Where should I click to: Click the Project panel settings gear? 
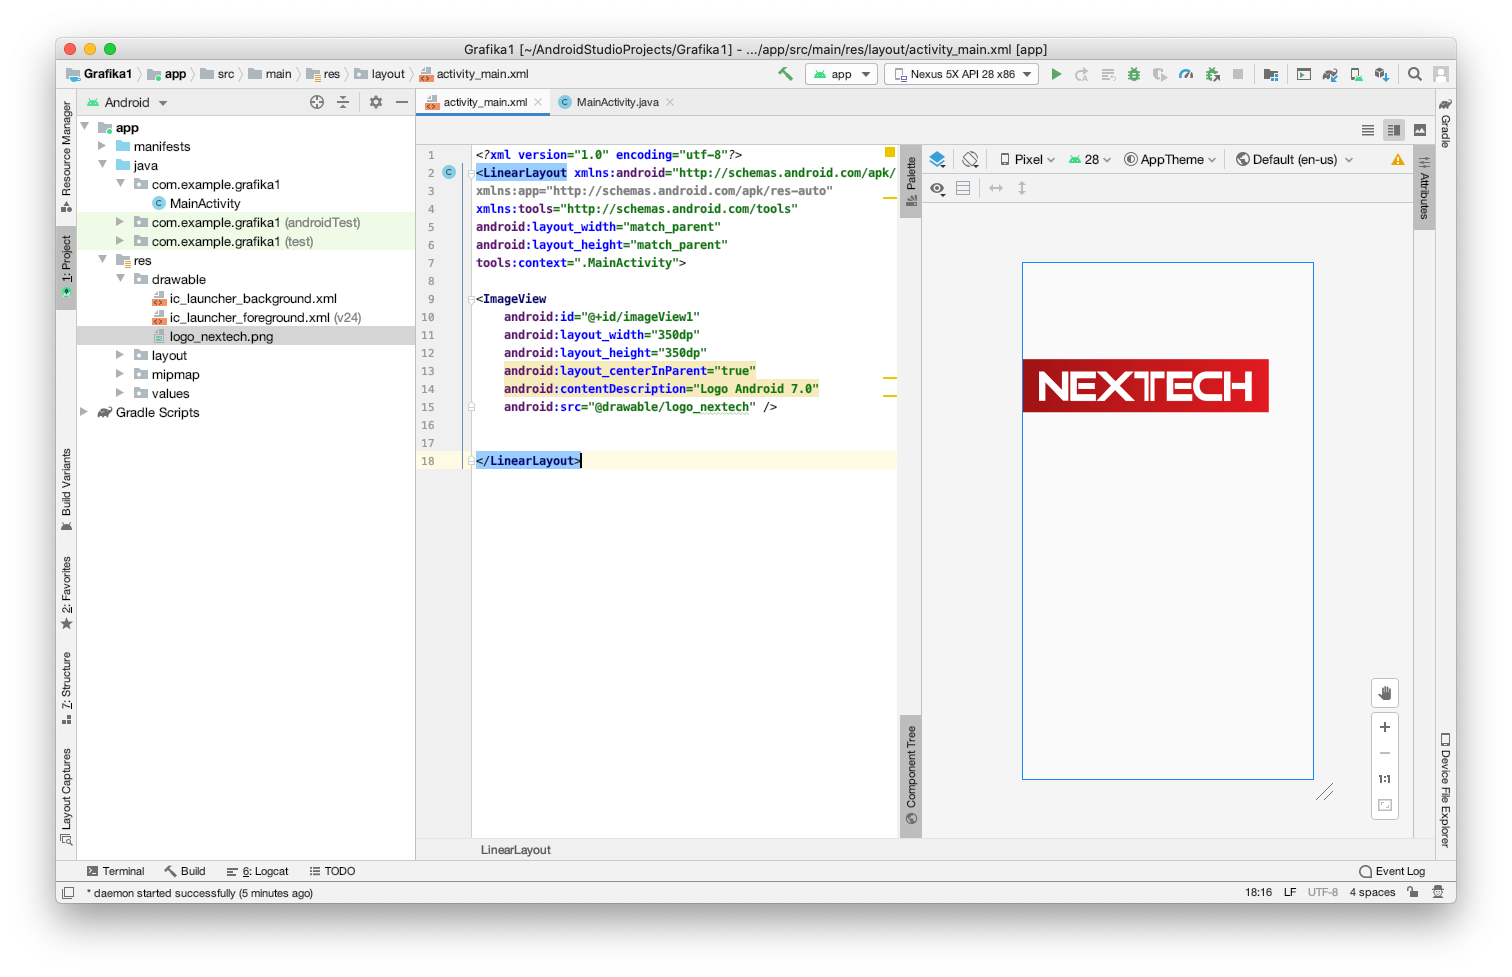(376, 102)
